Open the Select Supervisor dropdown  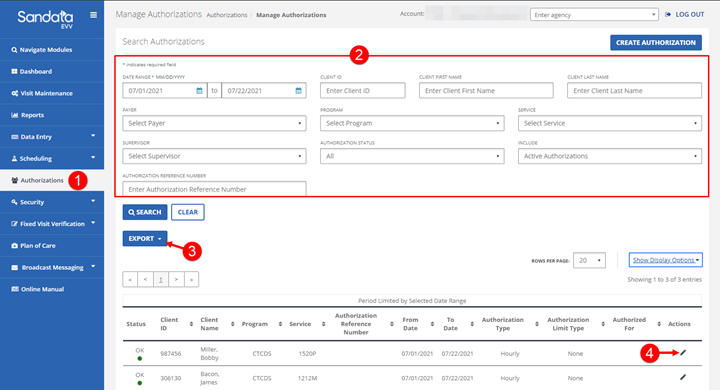click(x=214, y=156)
